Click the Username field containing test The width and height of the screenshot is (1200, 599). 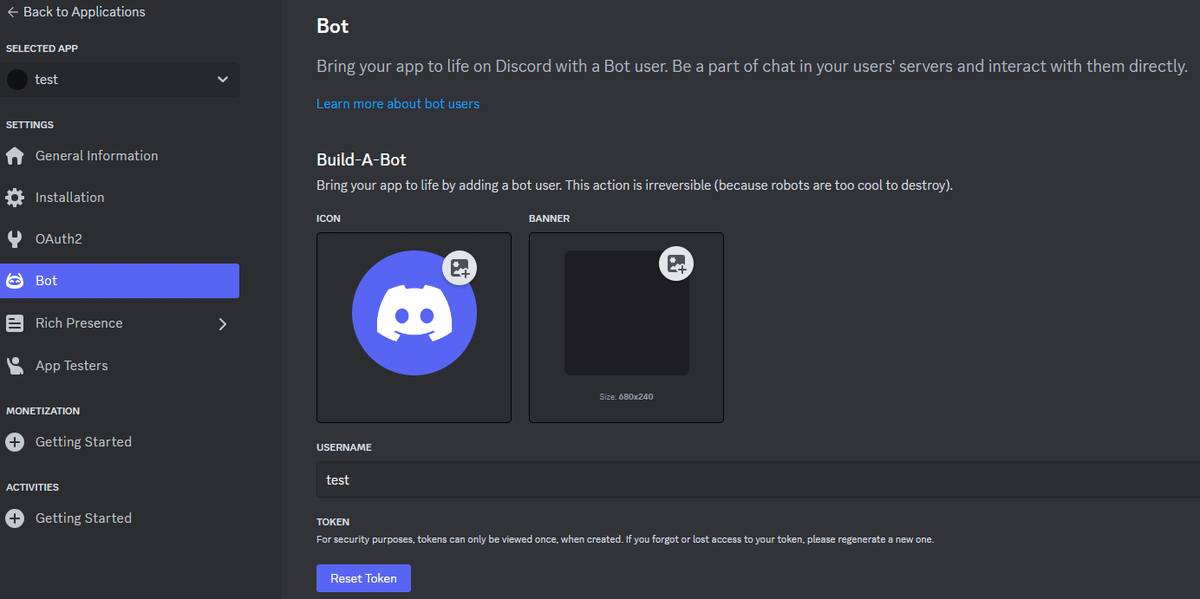point(758,480)
